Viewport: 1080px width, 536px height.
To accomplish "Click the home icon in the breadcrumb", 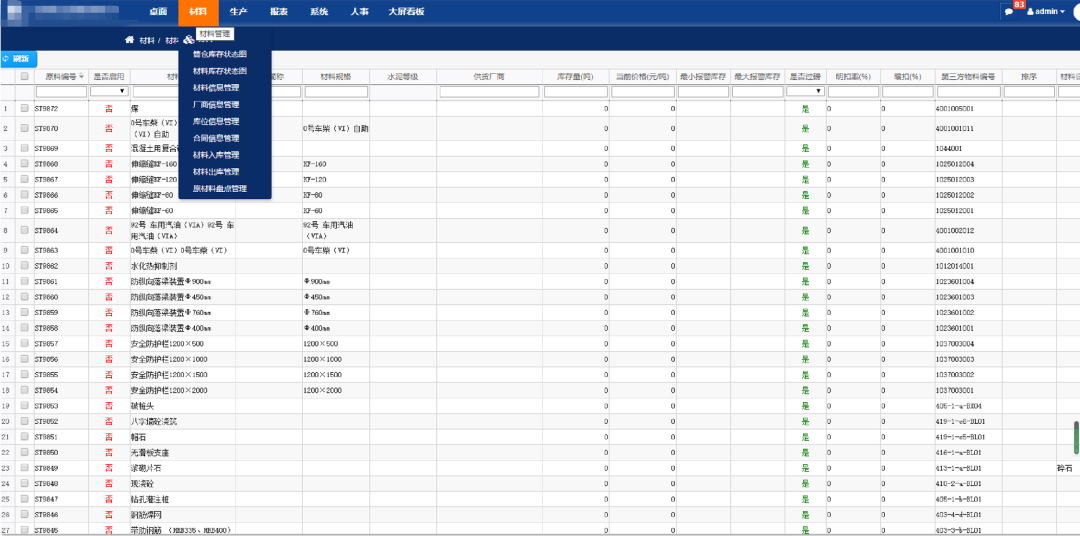I will coord(129,40).
